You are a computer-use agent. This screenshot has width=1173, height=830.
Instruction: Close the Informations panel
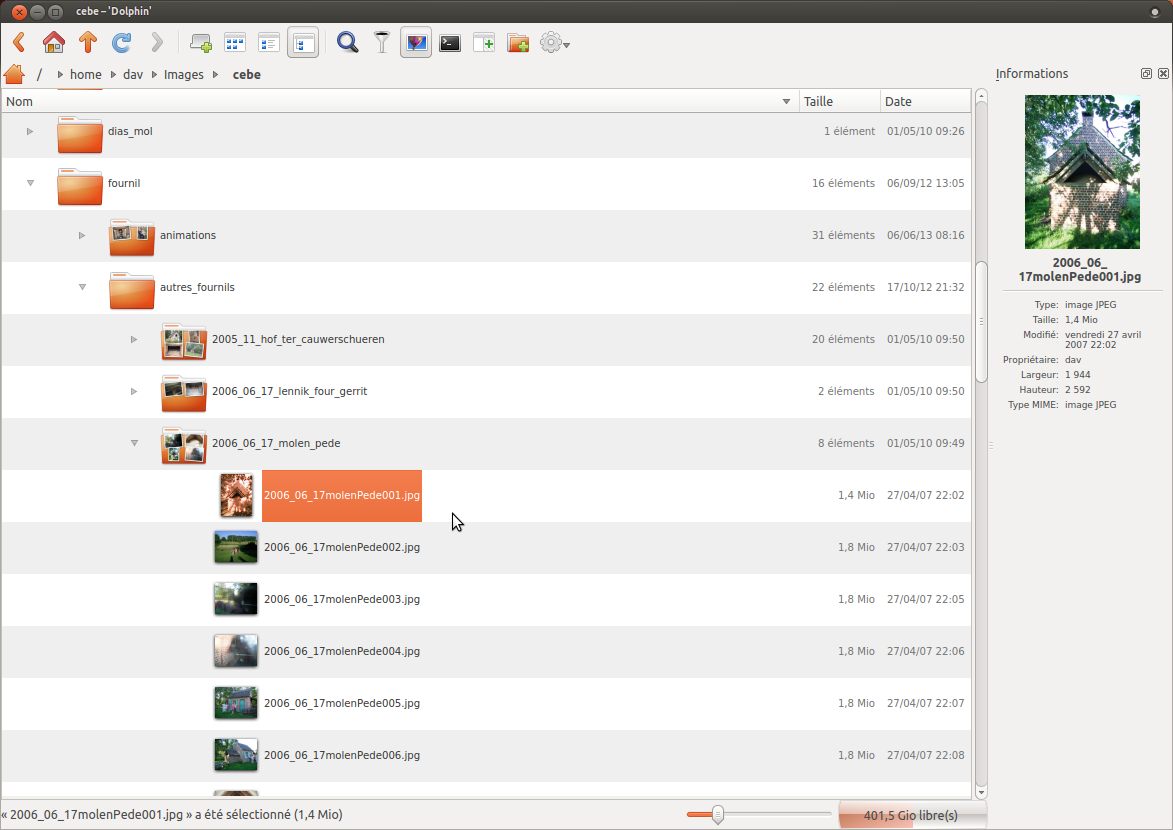pos(1162,74)
